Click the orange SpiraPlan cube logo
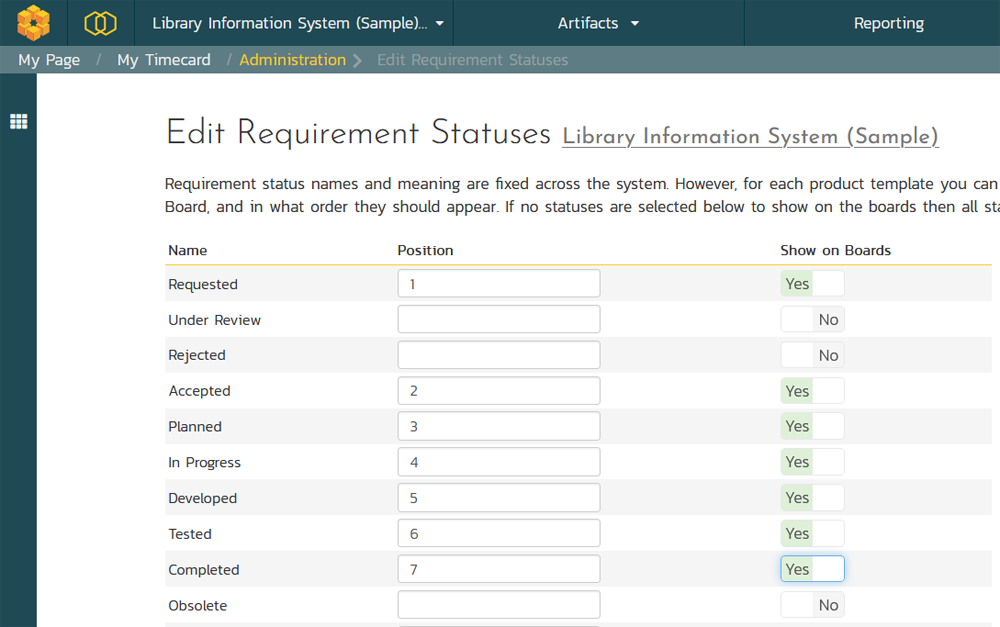This screenshot has height=627, width=1000. click(33, 22)
